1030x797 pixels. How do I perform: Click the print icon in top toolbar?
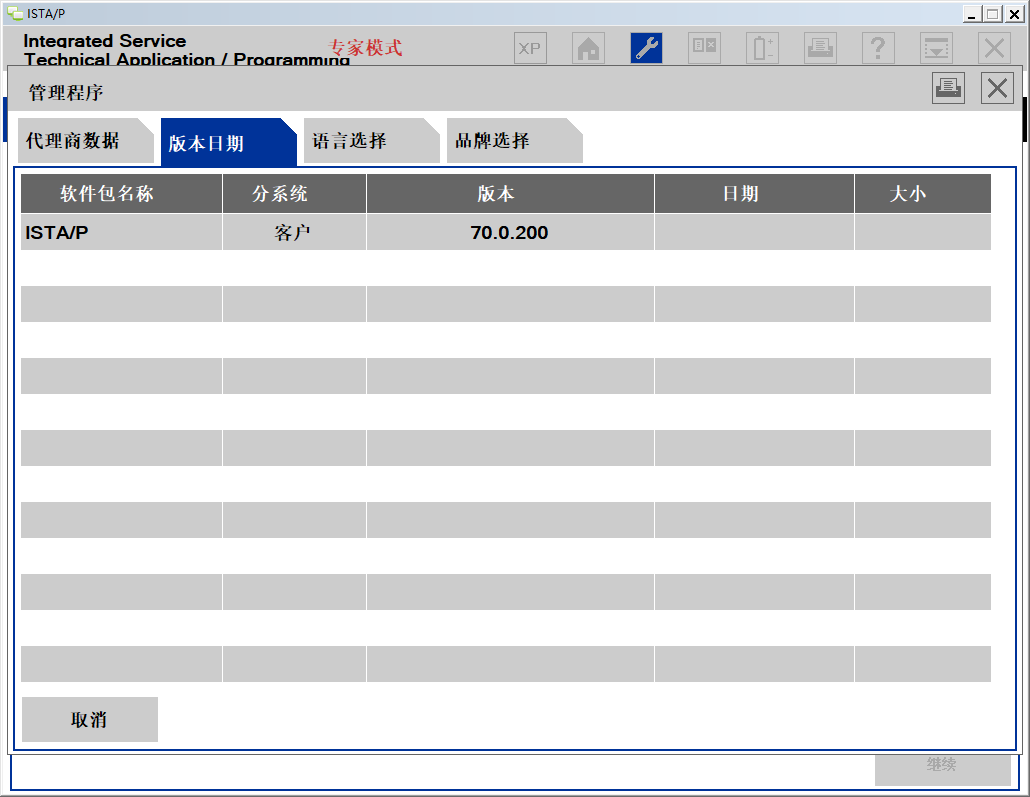tap(820, 48)
